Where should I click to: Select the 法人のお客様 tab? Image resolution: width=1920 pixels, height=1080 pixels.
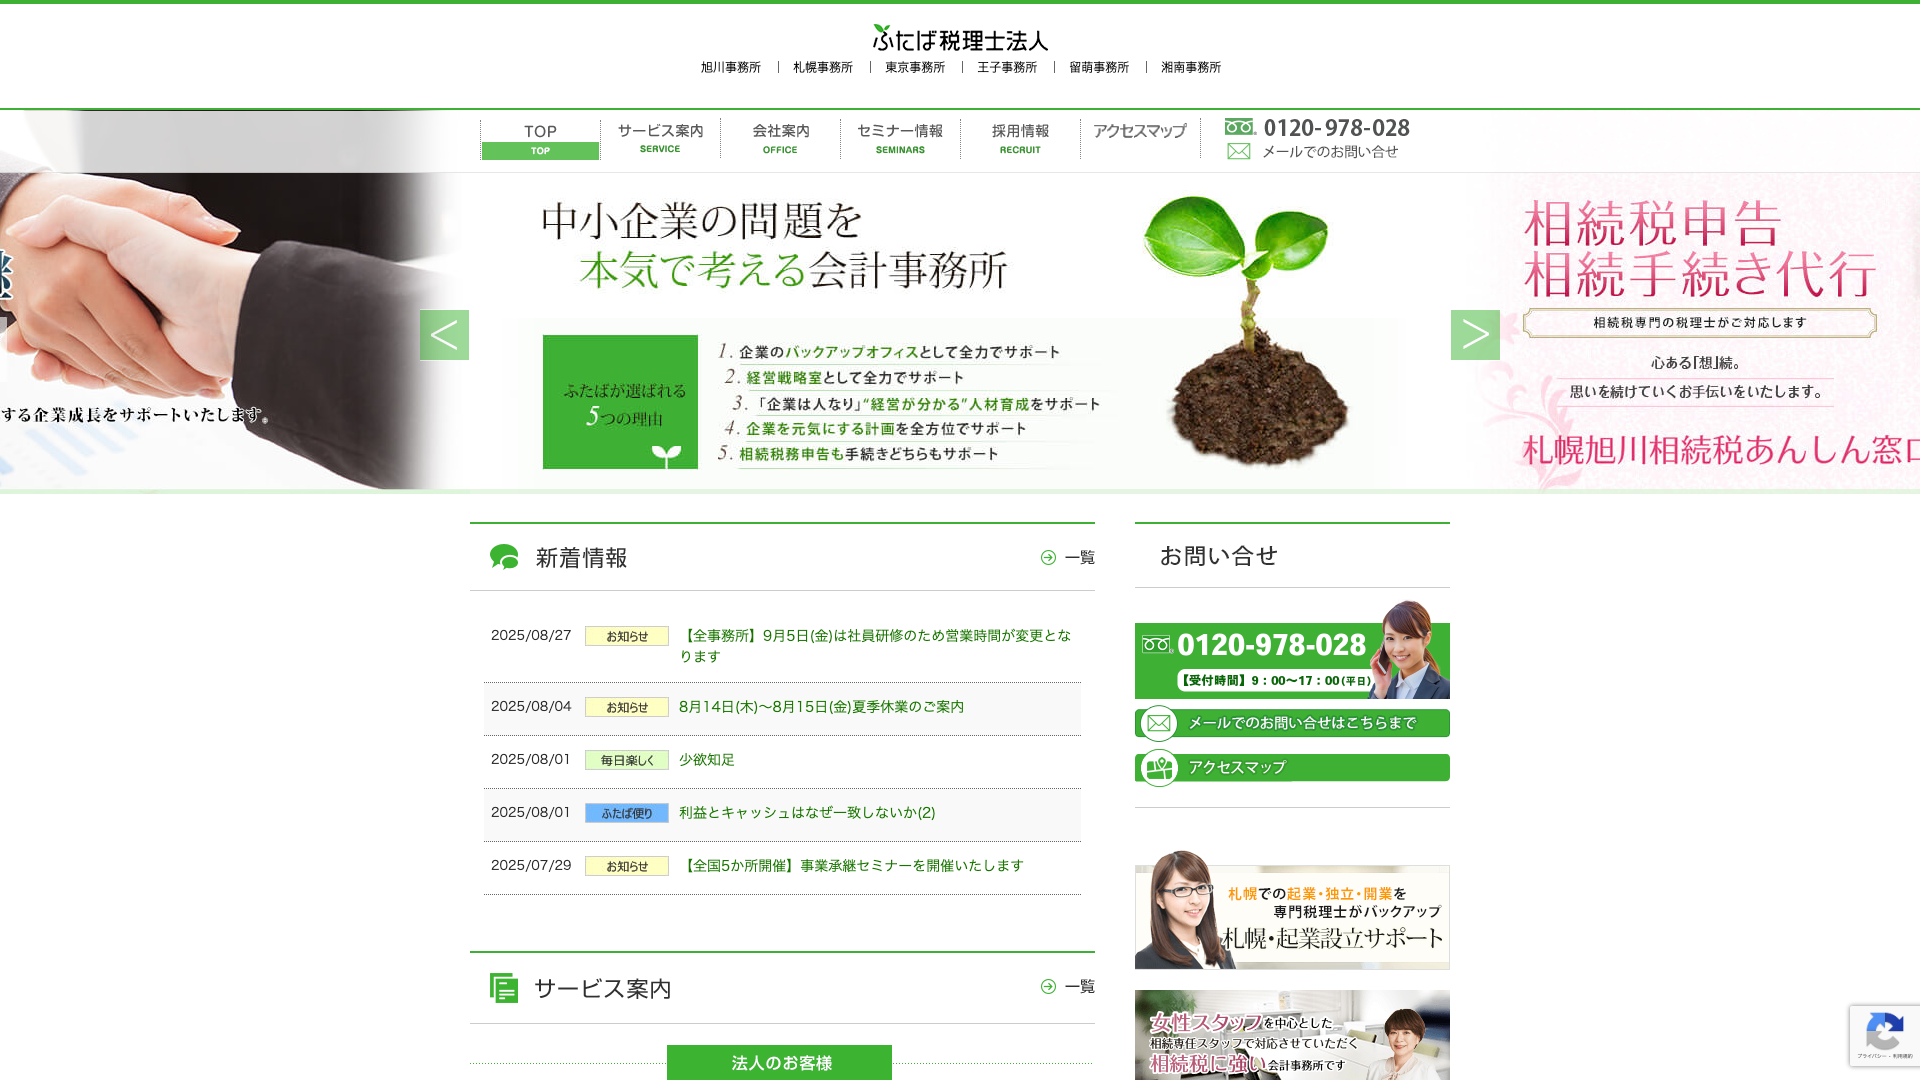point(779,1062)
